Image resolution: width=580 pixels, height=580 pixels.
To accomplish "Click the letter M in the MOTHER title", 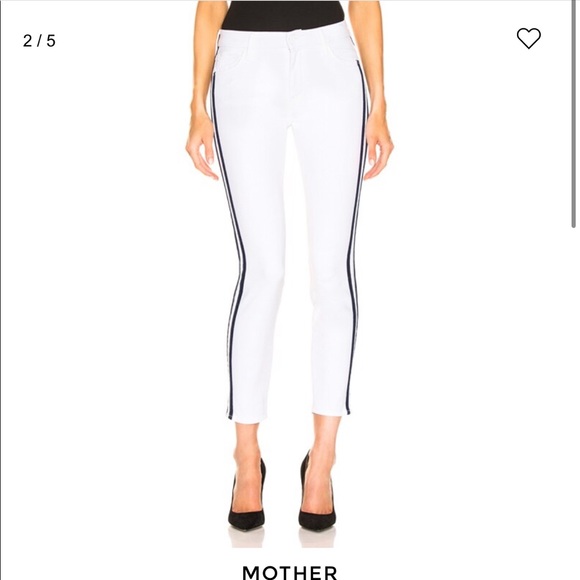I will pos(251,572).
